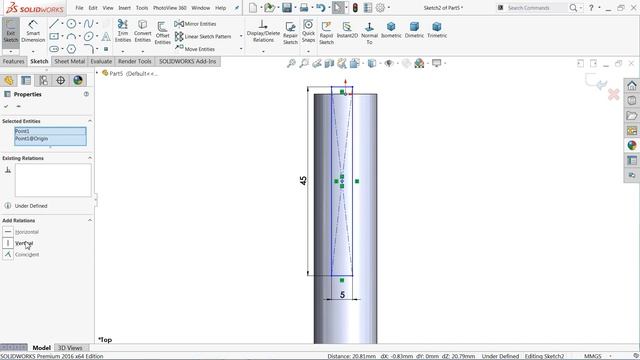Click Normal To view
The image size is (640, 360).
[x=369, y=33]
